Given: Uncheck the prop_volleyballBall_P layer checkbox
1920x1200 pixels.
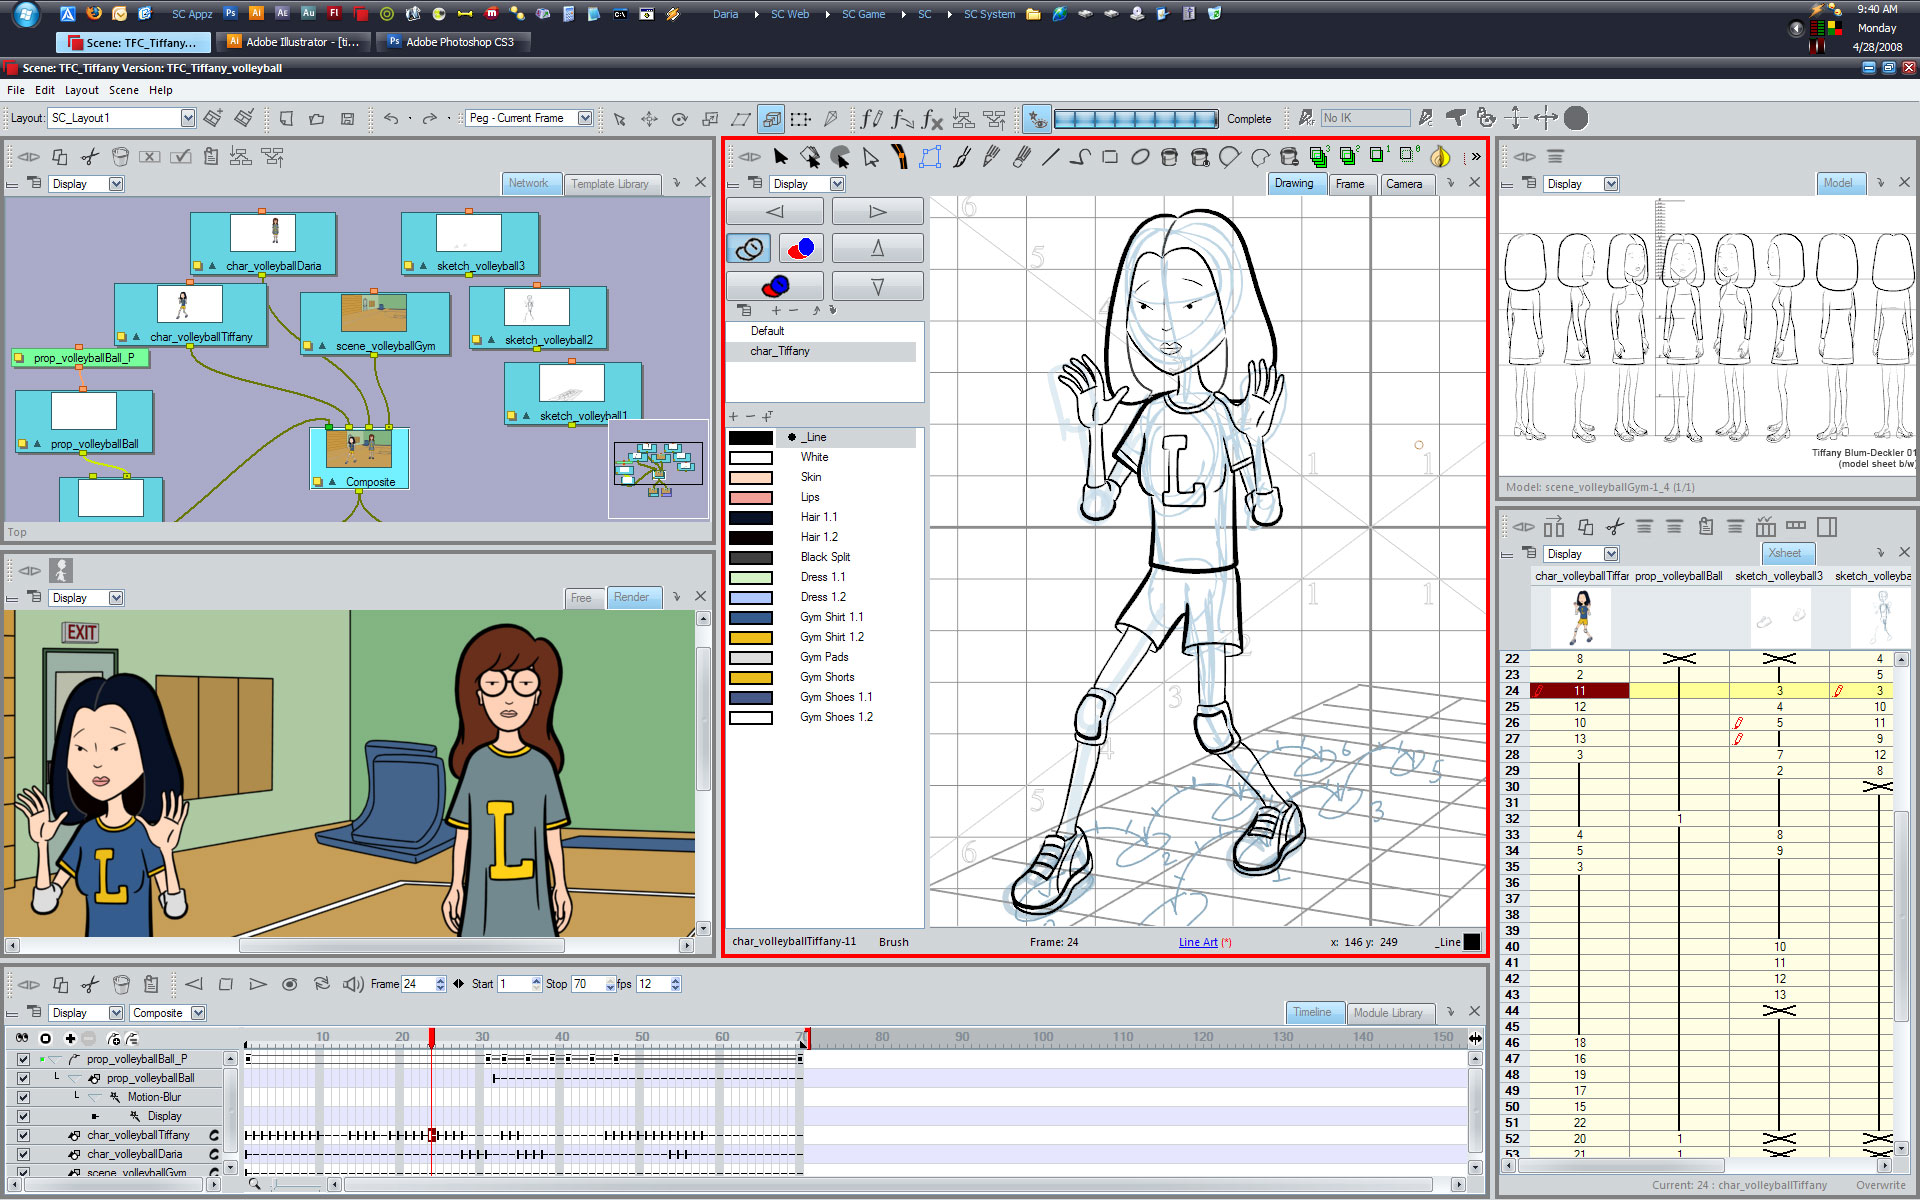Looking at the screenshot, I should (x=23, y=1059).
